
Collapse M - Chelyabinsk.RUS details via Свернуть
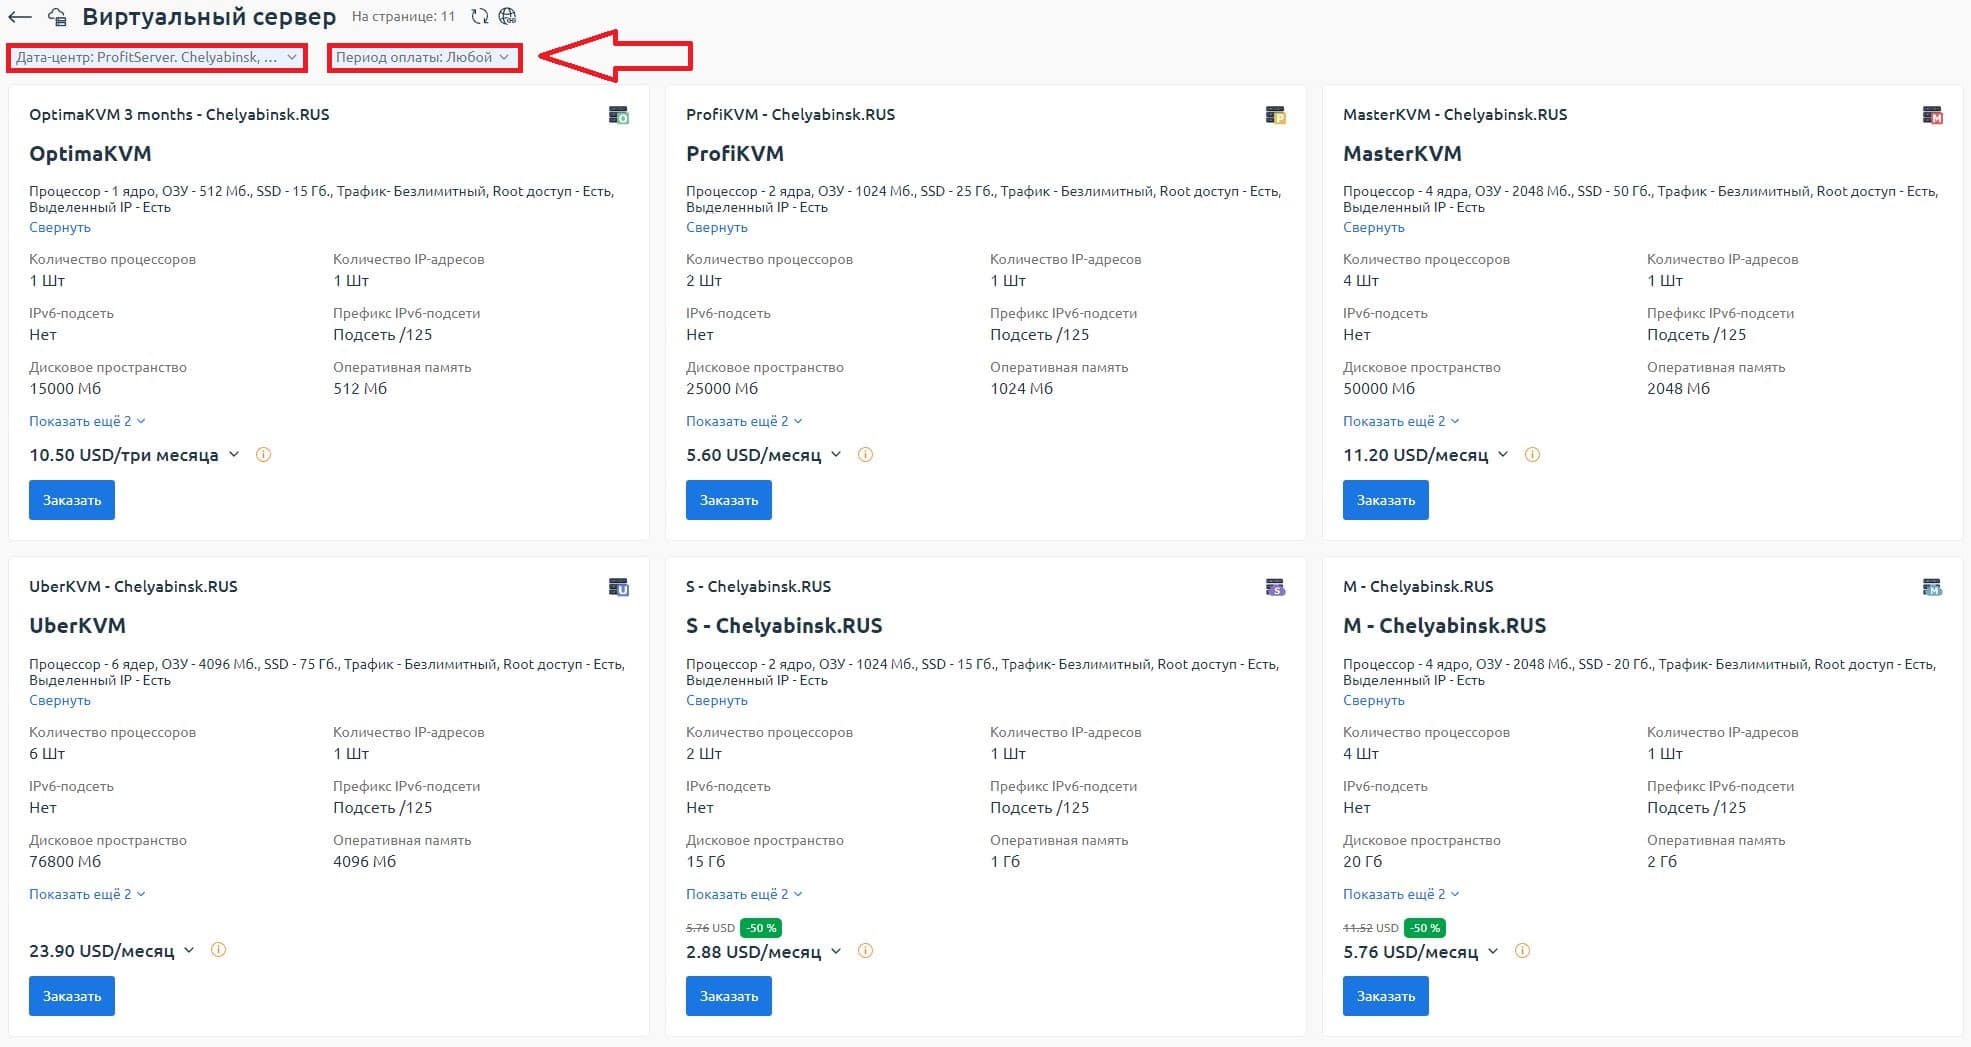1374,700
